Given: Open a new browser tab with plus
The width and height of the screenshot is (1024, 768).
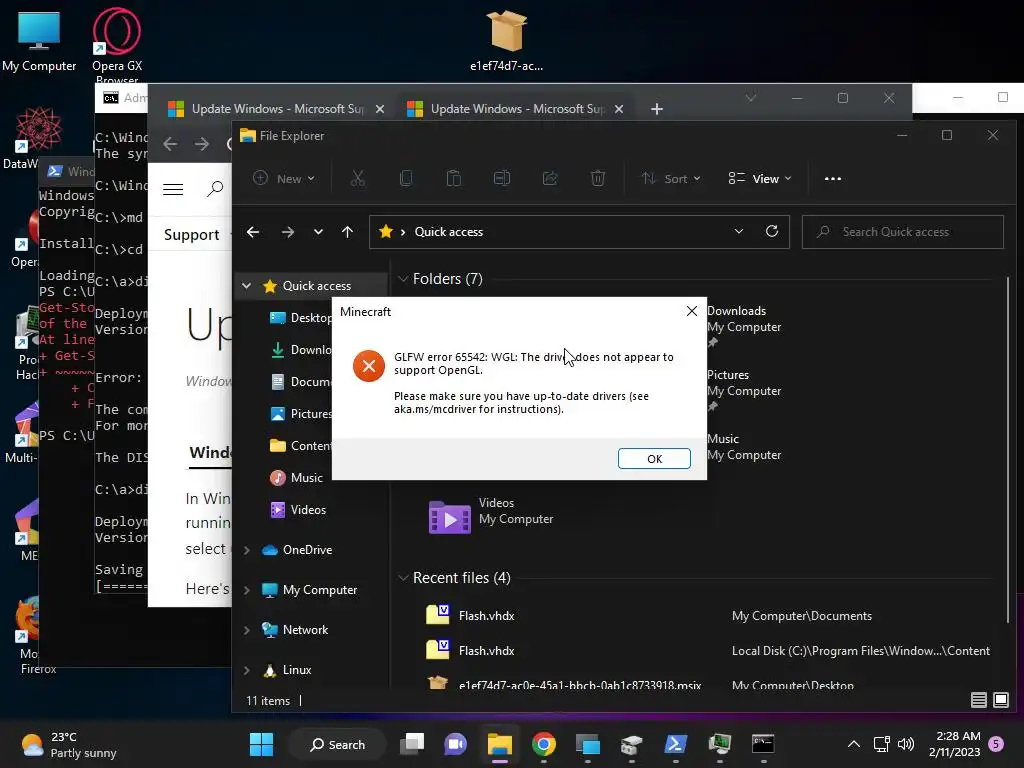Looking at the screenshot, I should click(x=657, y=109).
